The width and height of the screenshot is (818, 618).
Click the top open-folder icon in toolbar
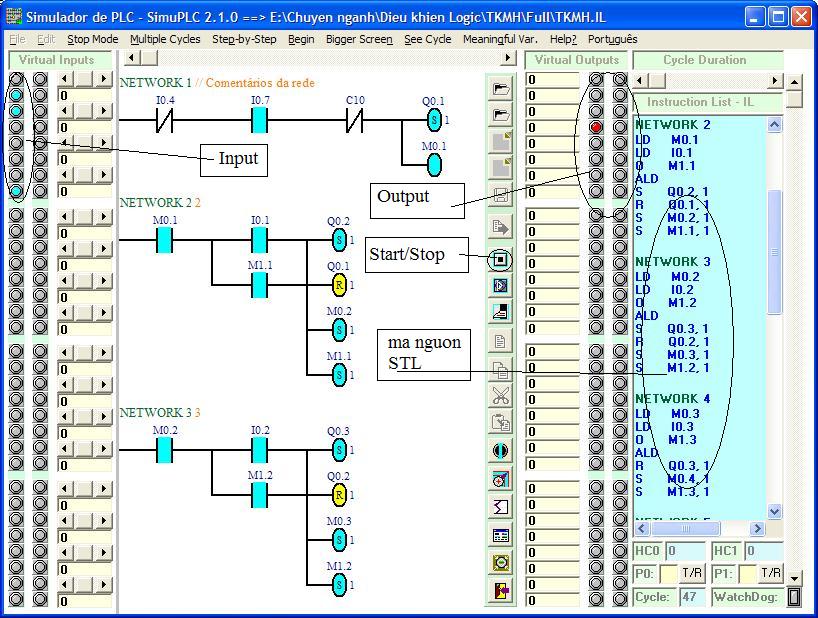(501, 88)
